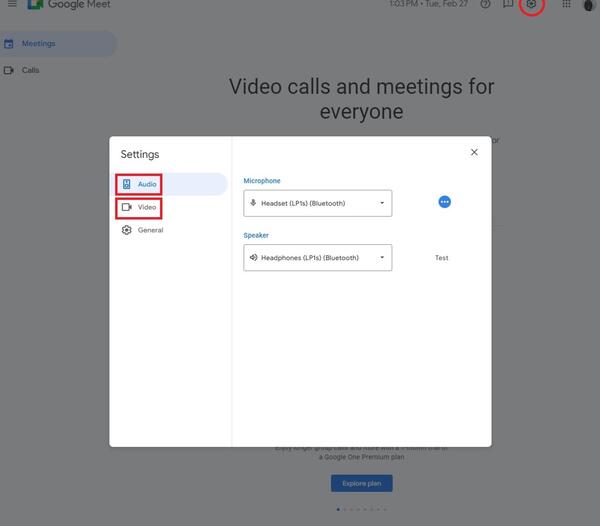This screenshot has height=526, width=600.
Task: Click the speaker icon inside dropdown
Action: (253, 257)
